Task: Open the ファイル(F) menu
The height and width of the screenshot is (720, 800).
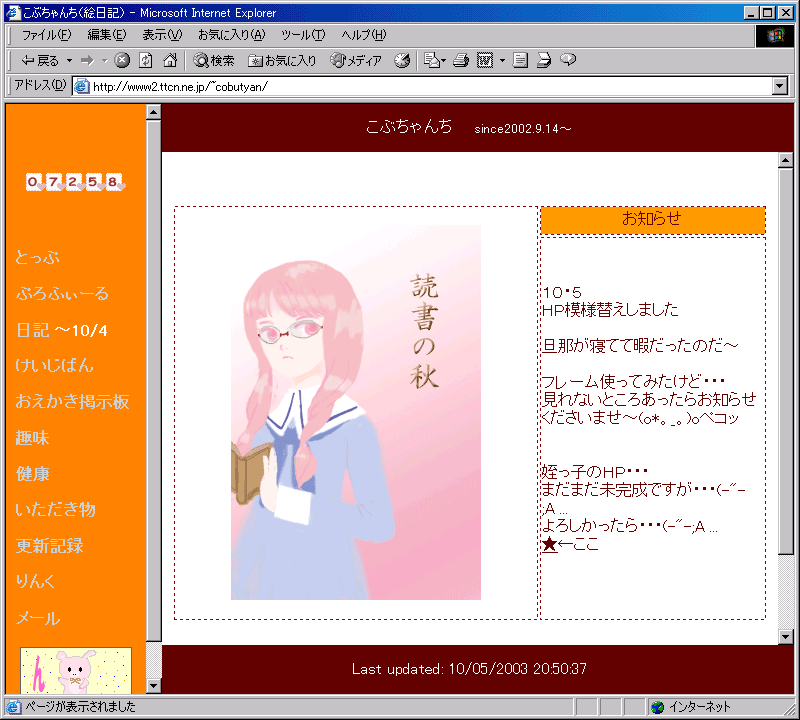Action: coord(46,35)
